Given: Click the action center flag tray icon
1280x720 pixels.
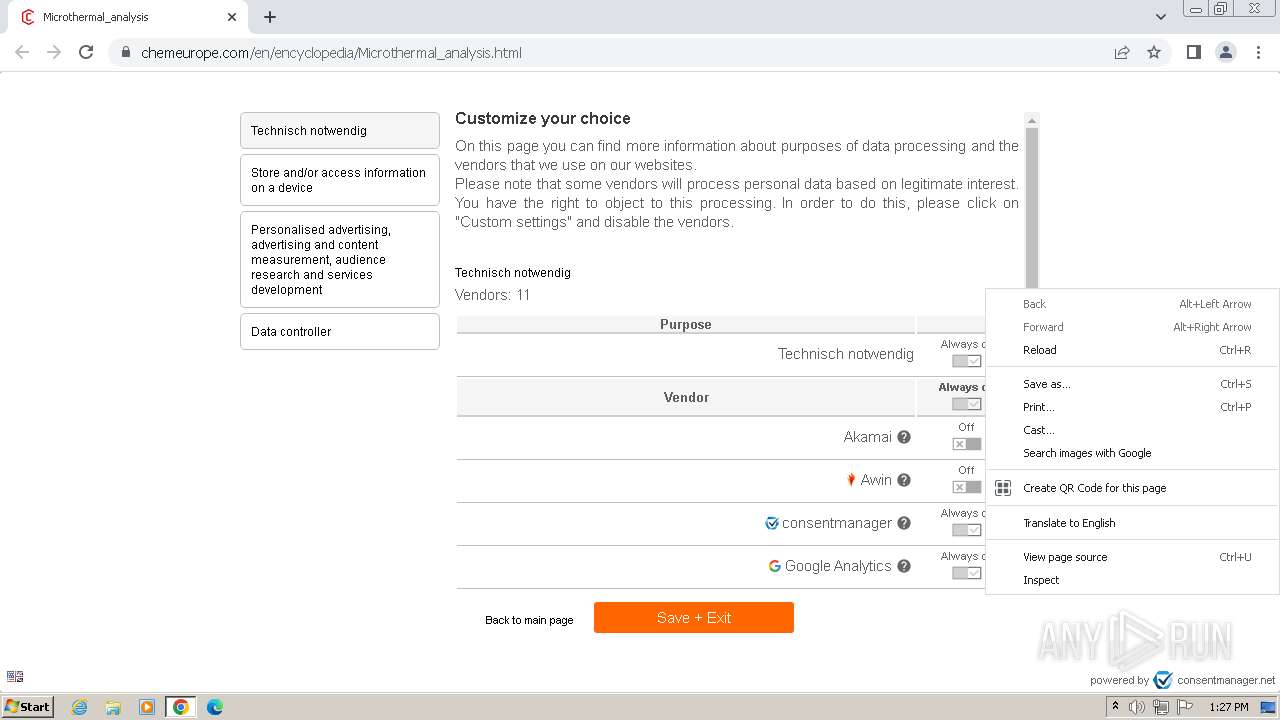Looking at the screenshot, I should tap(1185, 707).
